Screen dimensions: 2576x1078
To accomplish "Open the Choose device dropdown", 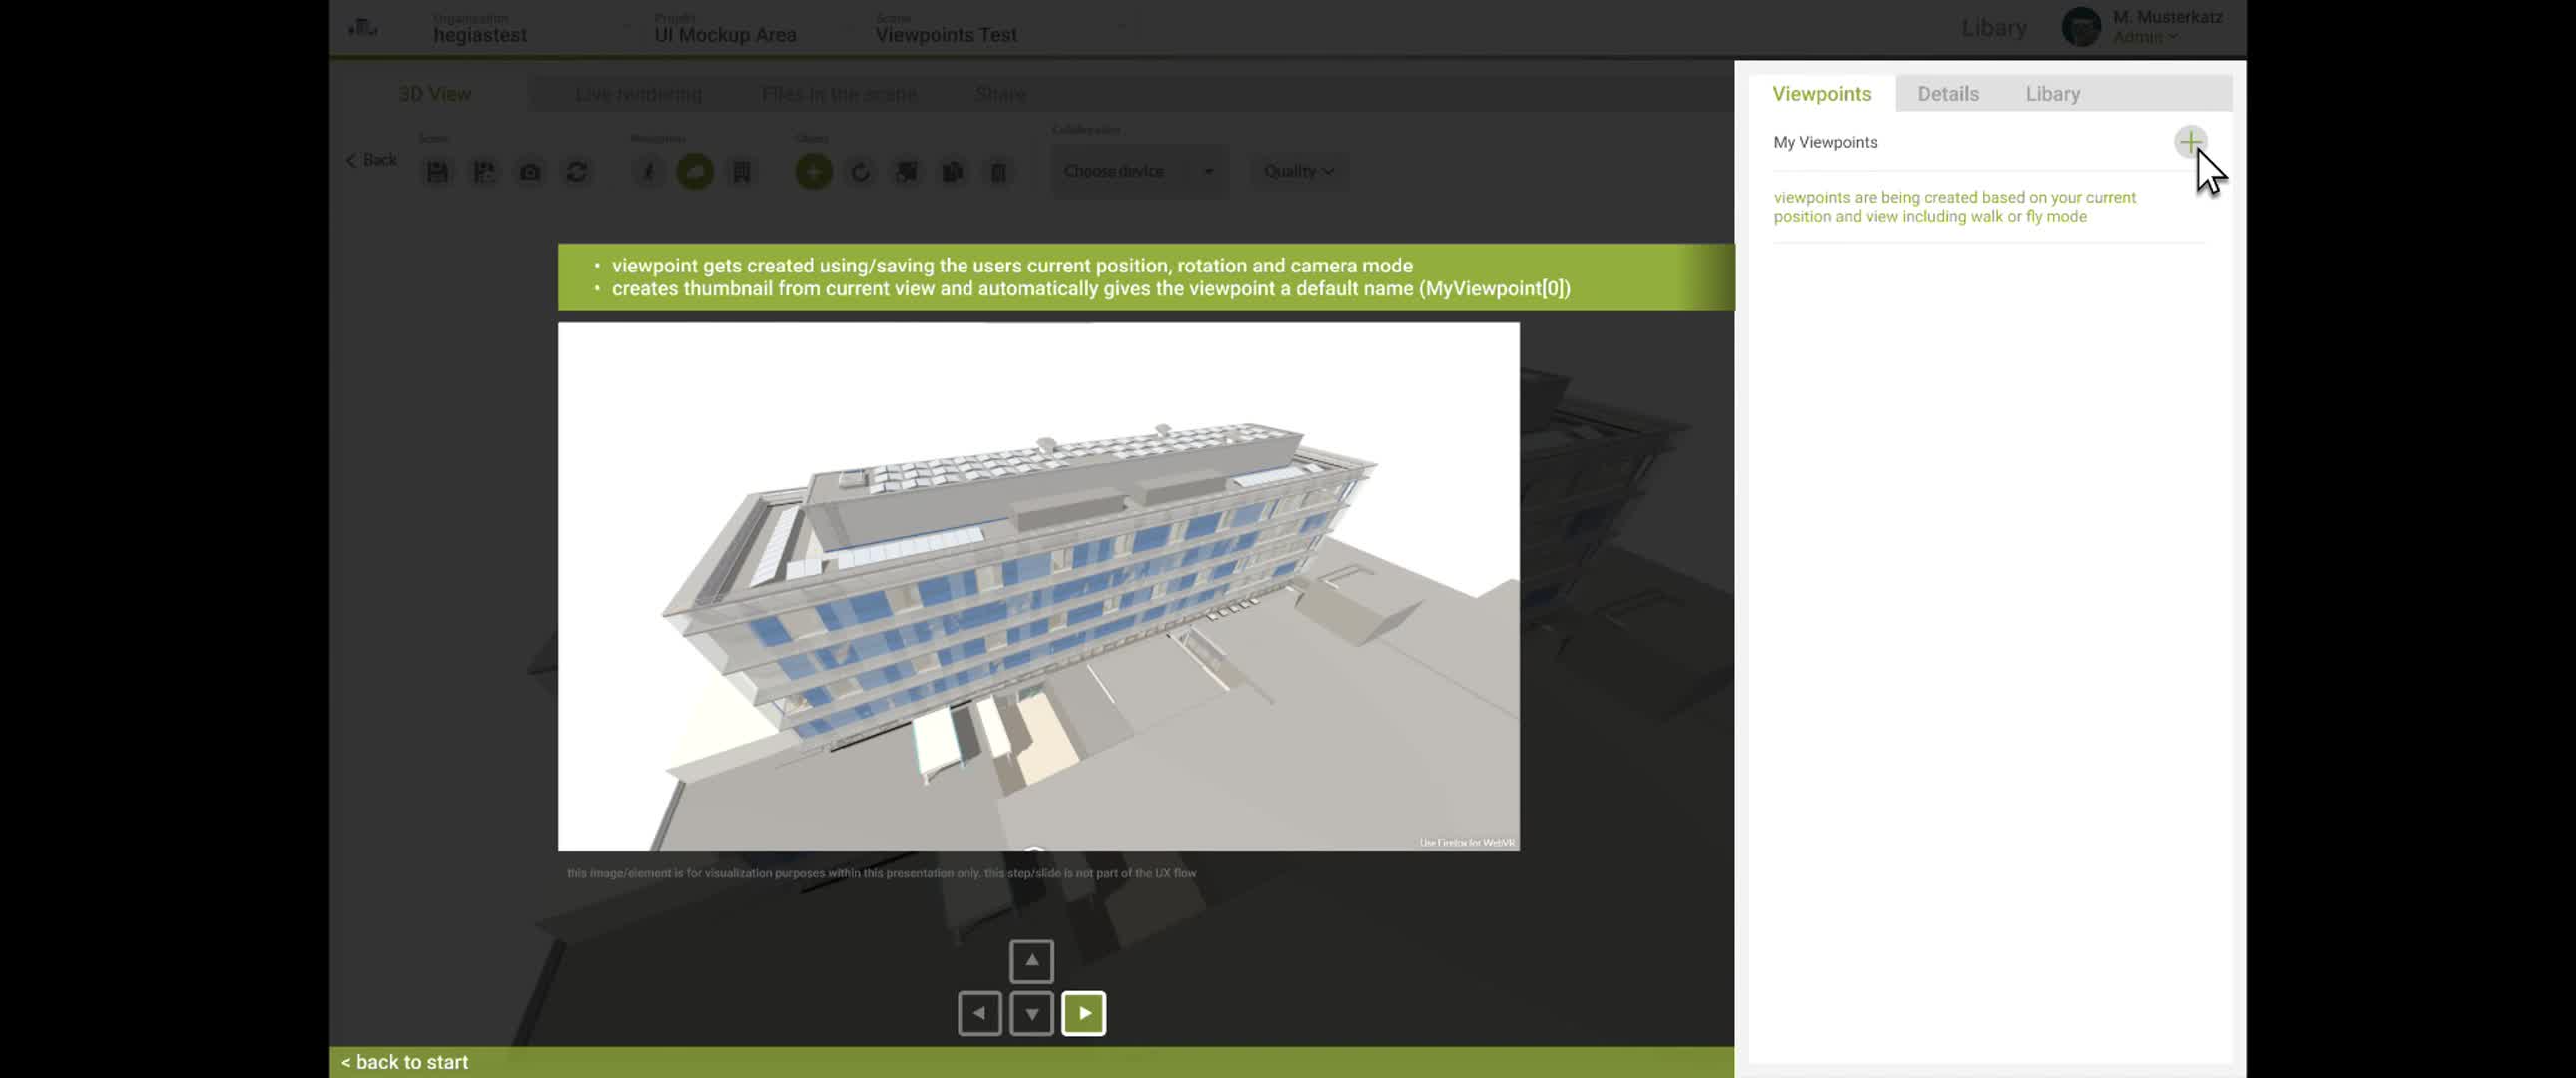I will pos(1138,171).
